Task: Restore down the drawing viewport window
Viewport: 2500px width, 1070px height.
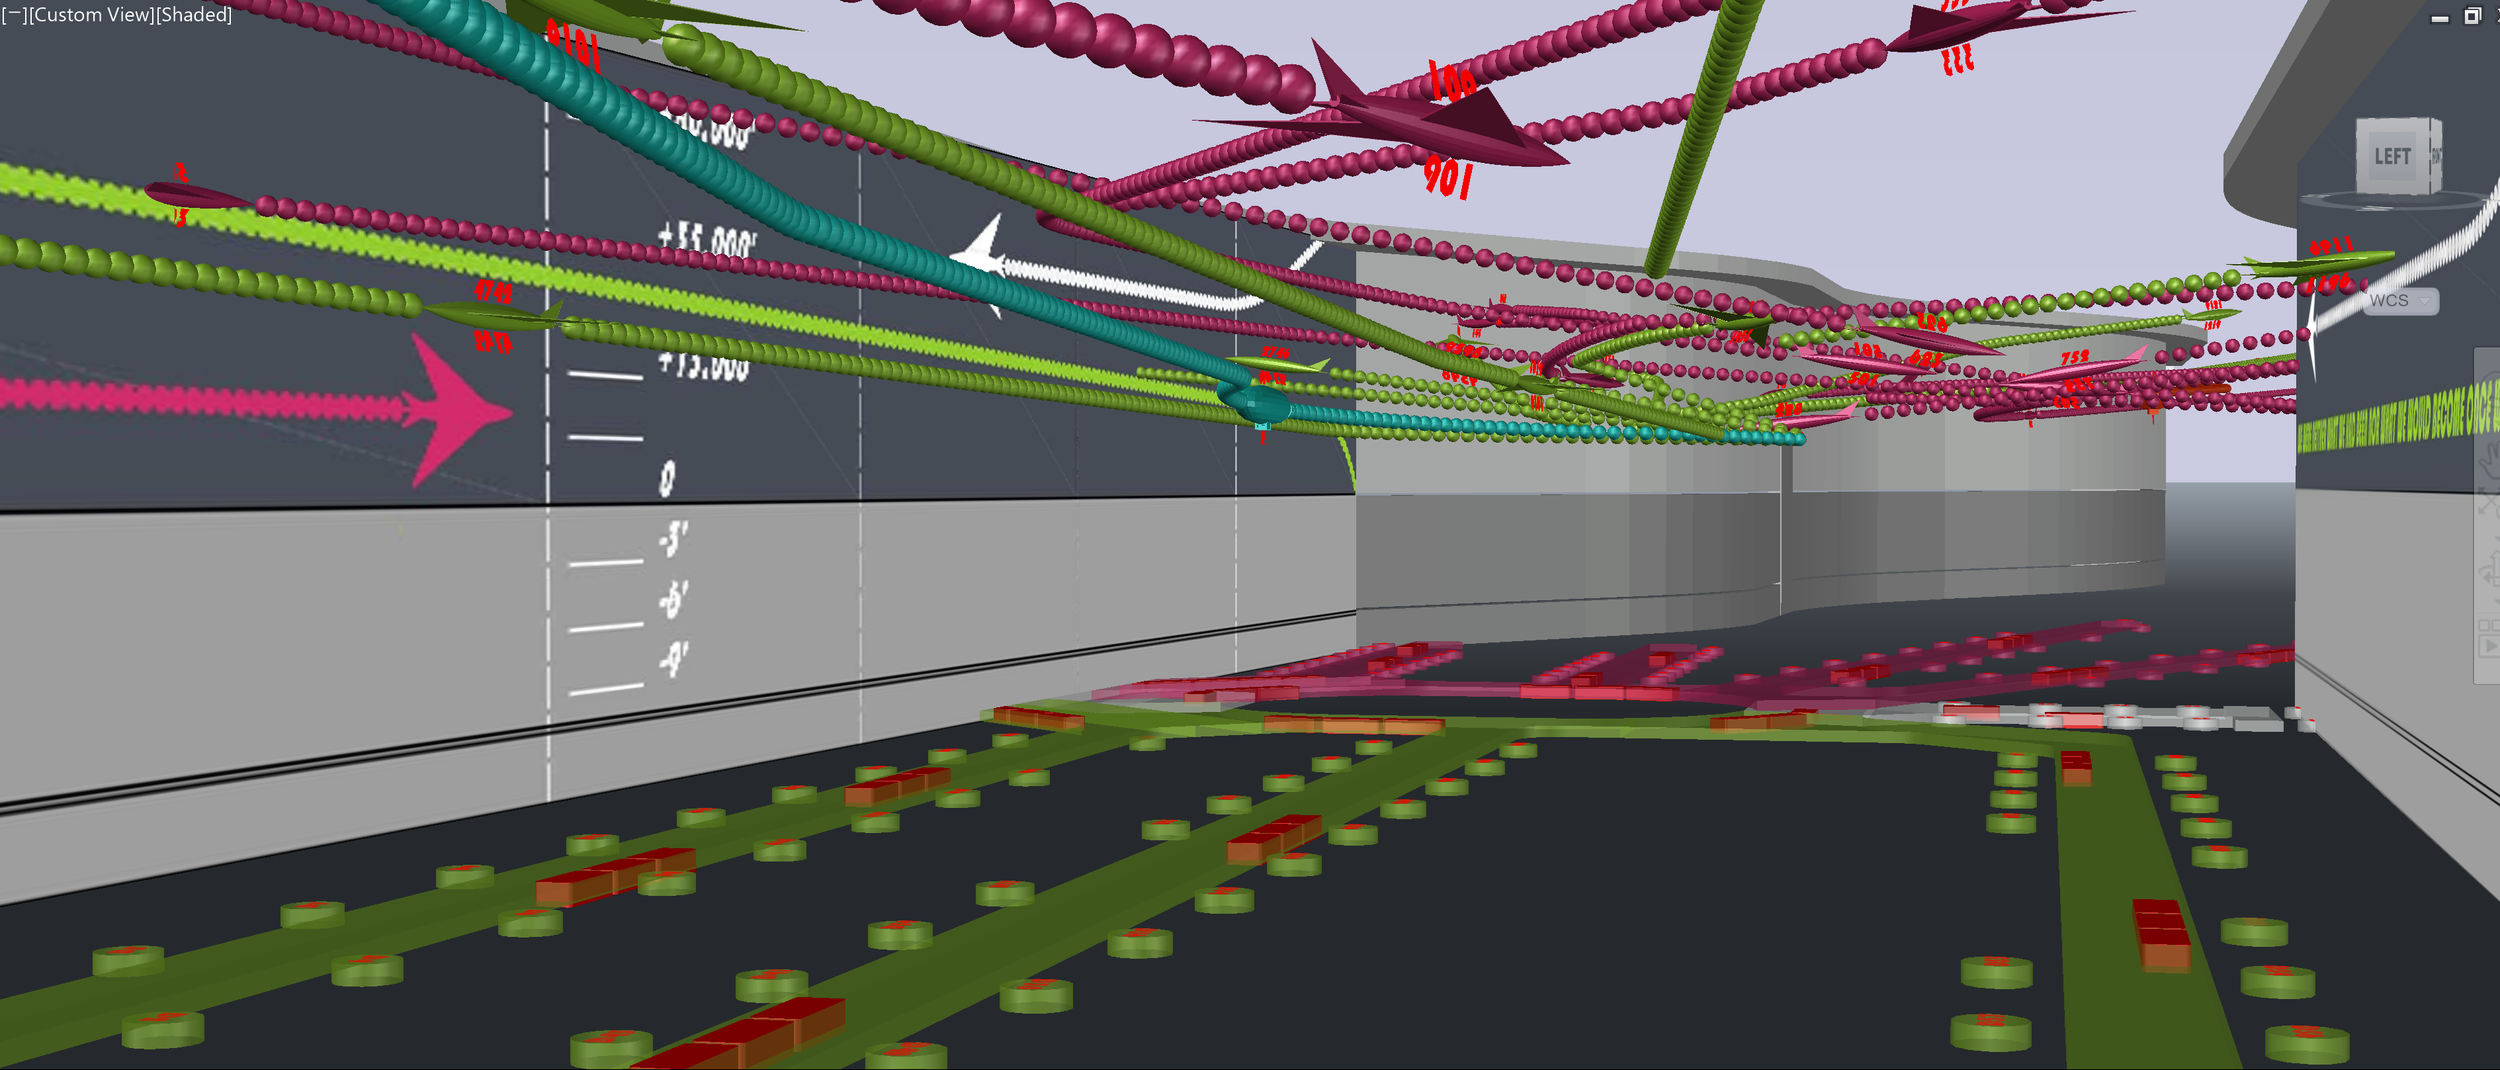Action: click(x=2472, y=16)
